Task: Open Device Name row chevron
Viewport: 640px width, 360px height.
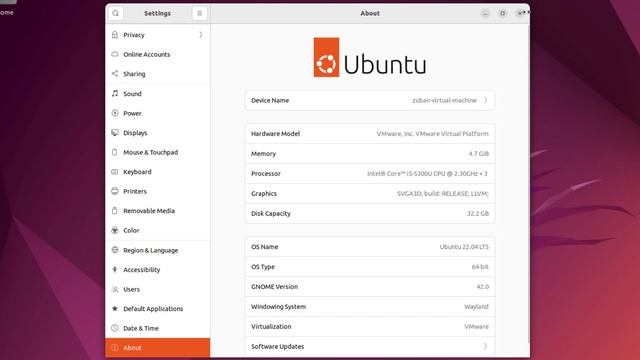Action: [485, 100]
